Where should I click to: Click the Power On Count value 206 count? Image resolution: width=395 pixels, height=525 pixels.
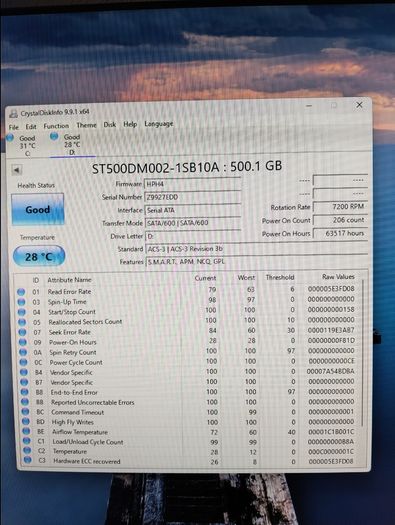pyautogui.click(x=340, y=220)
